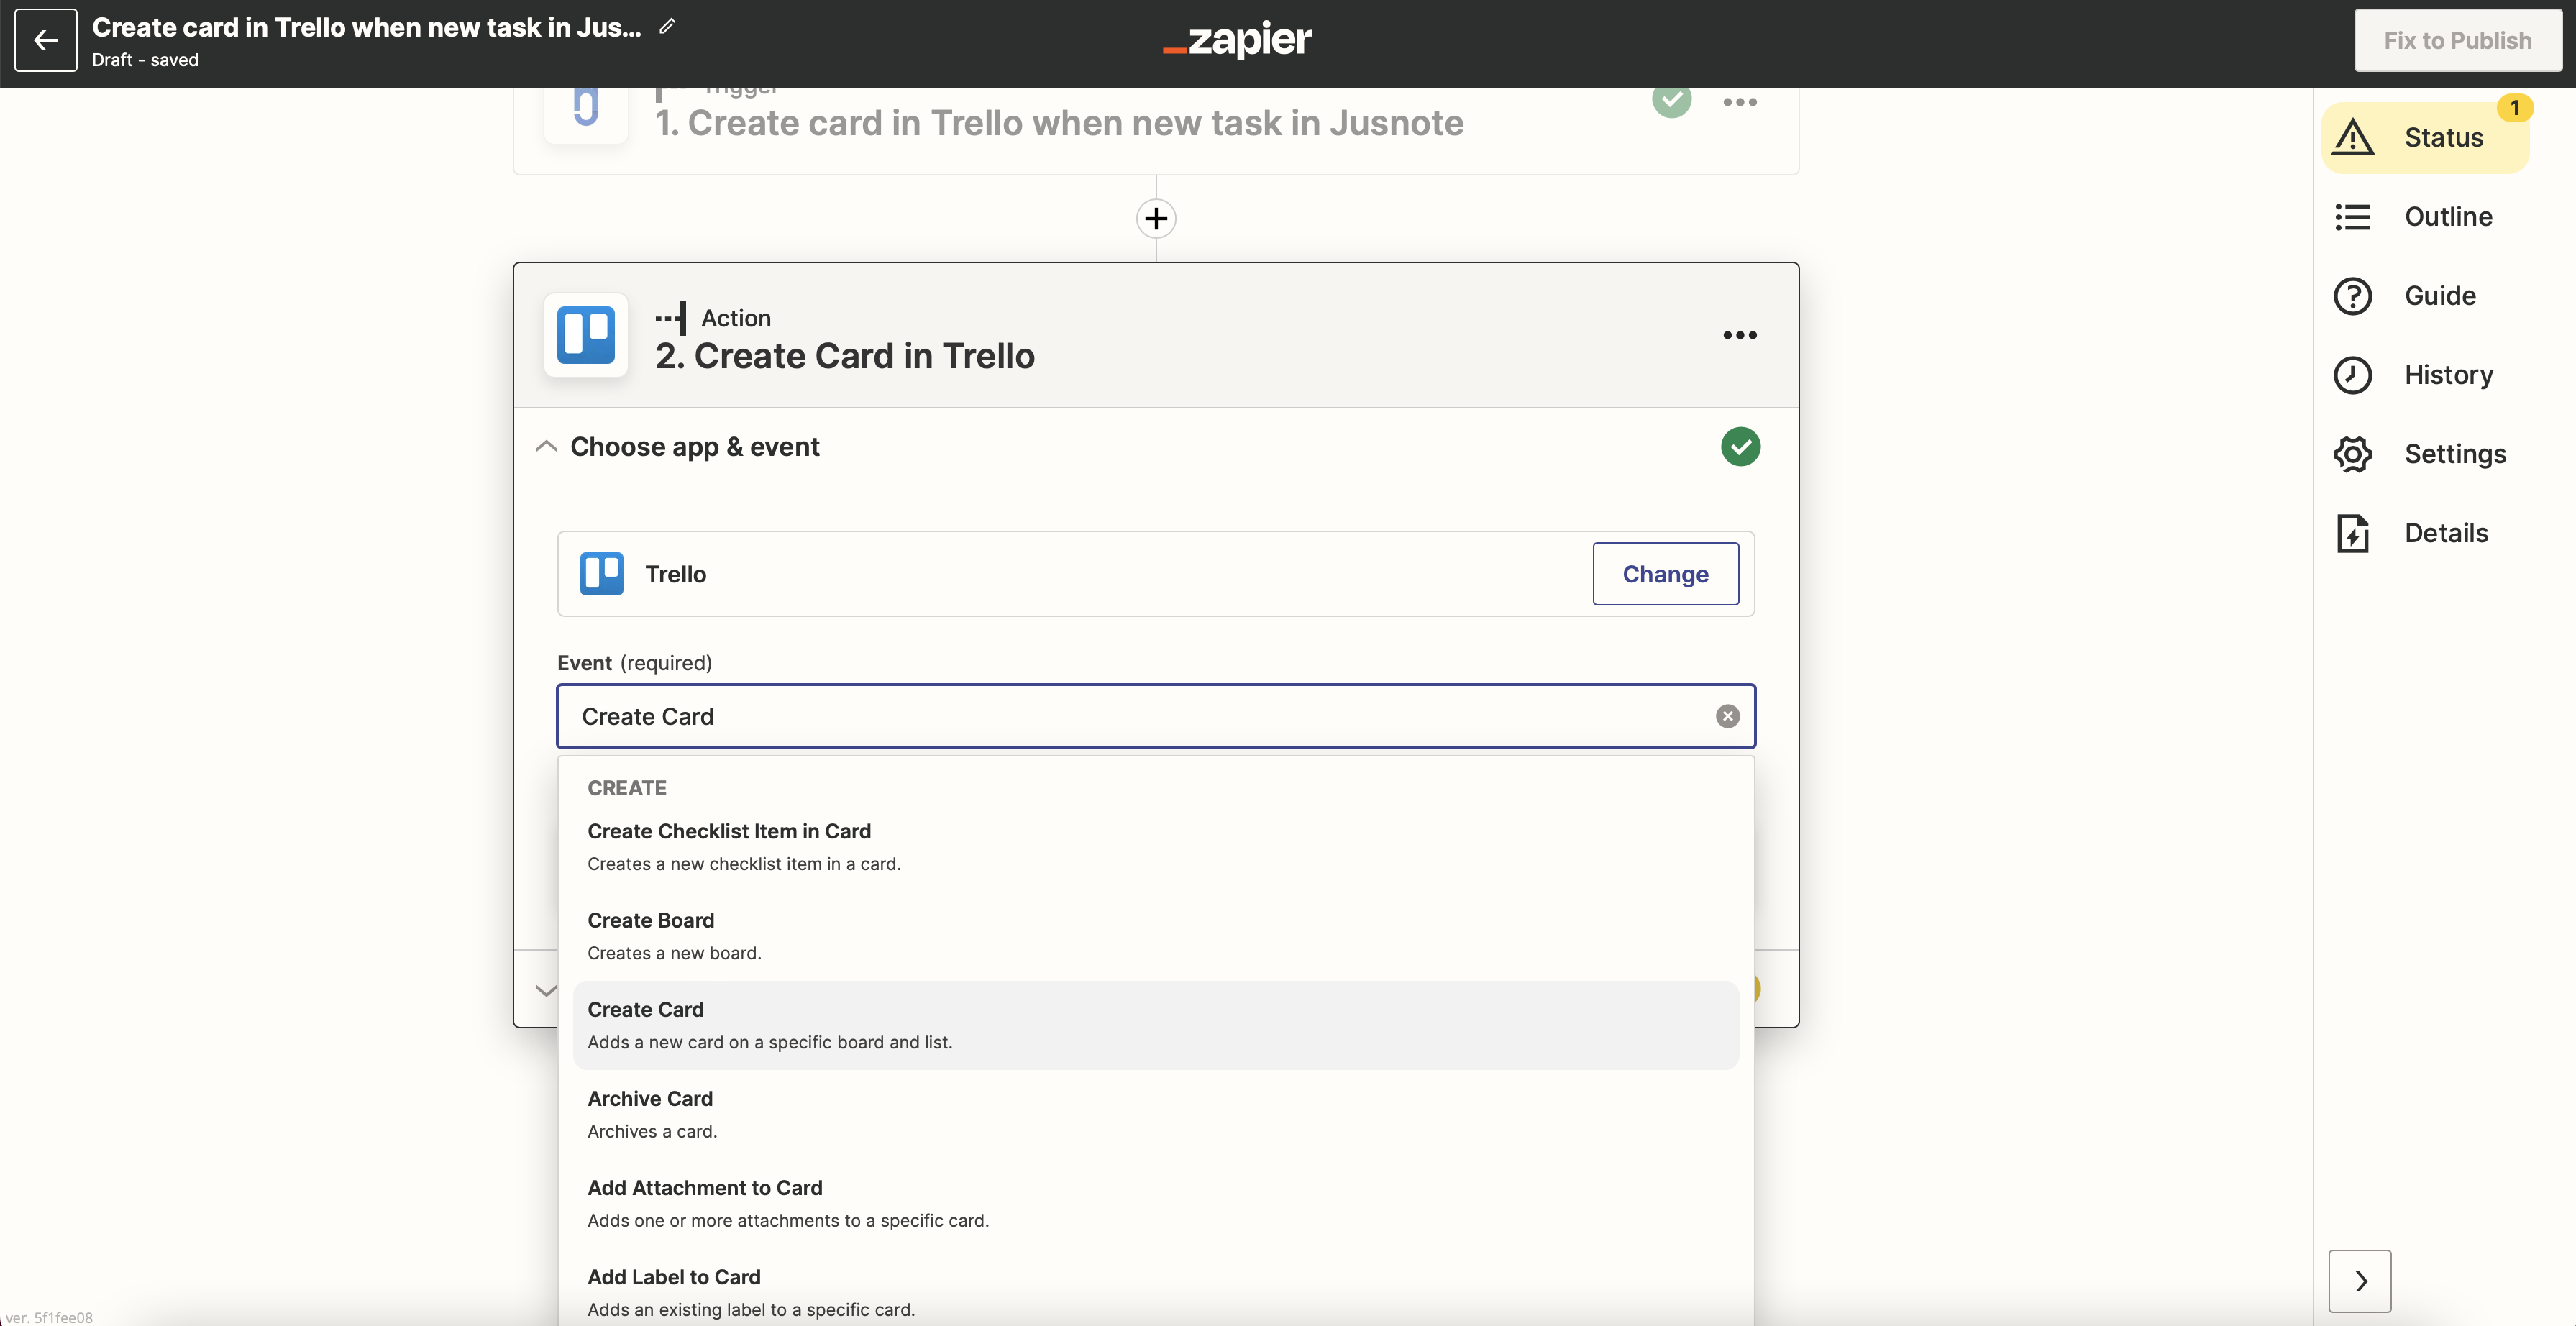The height and width of the screenshot is (1326, 2576).
Task: Click the Zapier logo
Action: (1237, 40)
